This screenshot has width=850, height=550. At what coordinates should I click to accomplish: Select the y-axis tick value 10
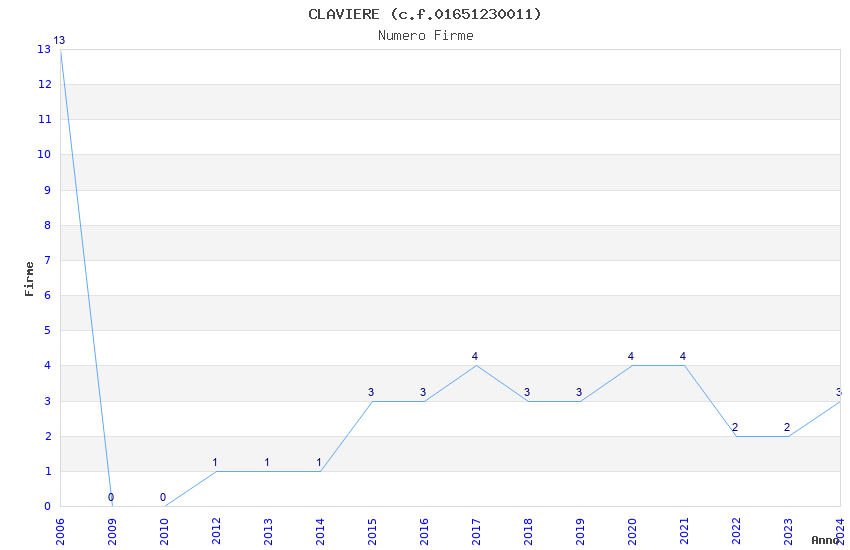tap(44, 154)
